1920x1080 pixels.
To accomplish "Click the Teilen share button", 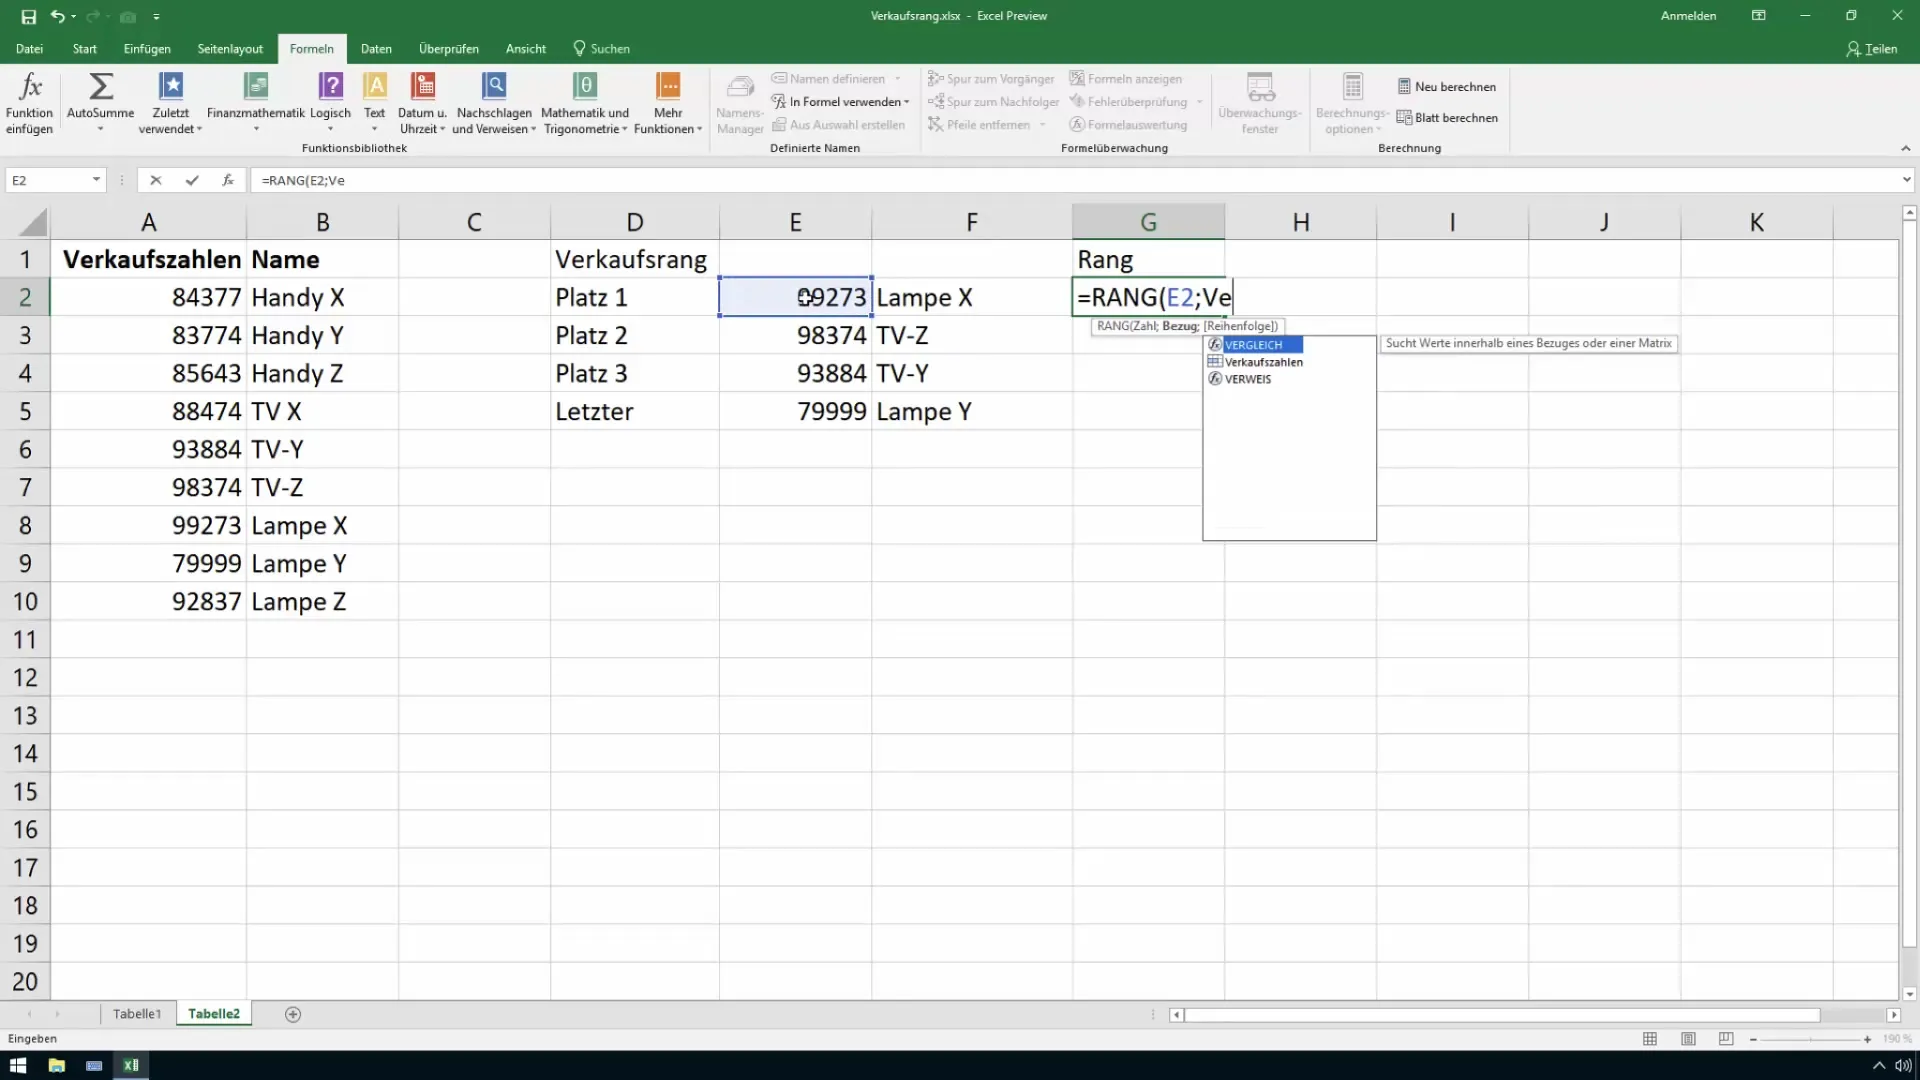I will 1872,49.
